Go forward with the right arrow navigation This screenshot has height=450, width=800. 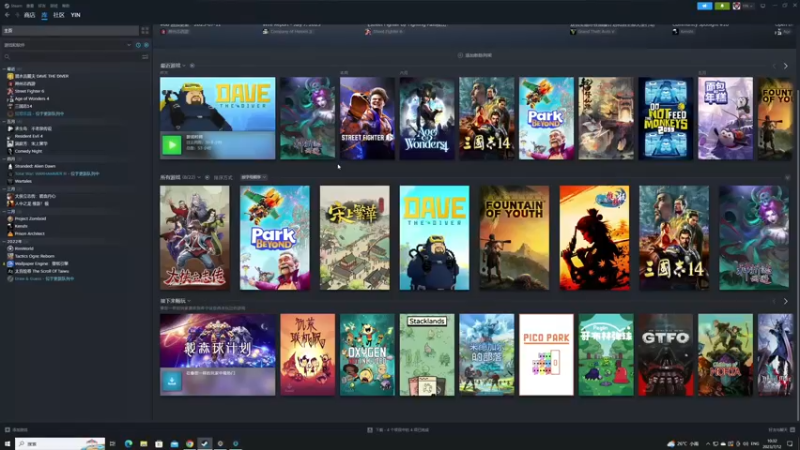(17, 15)
